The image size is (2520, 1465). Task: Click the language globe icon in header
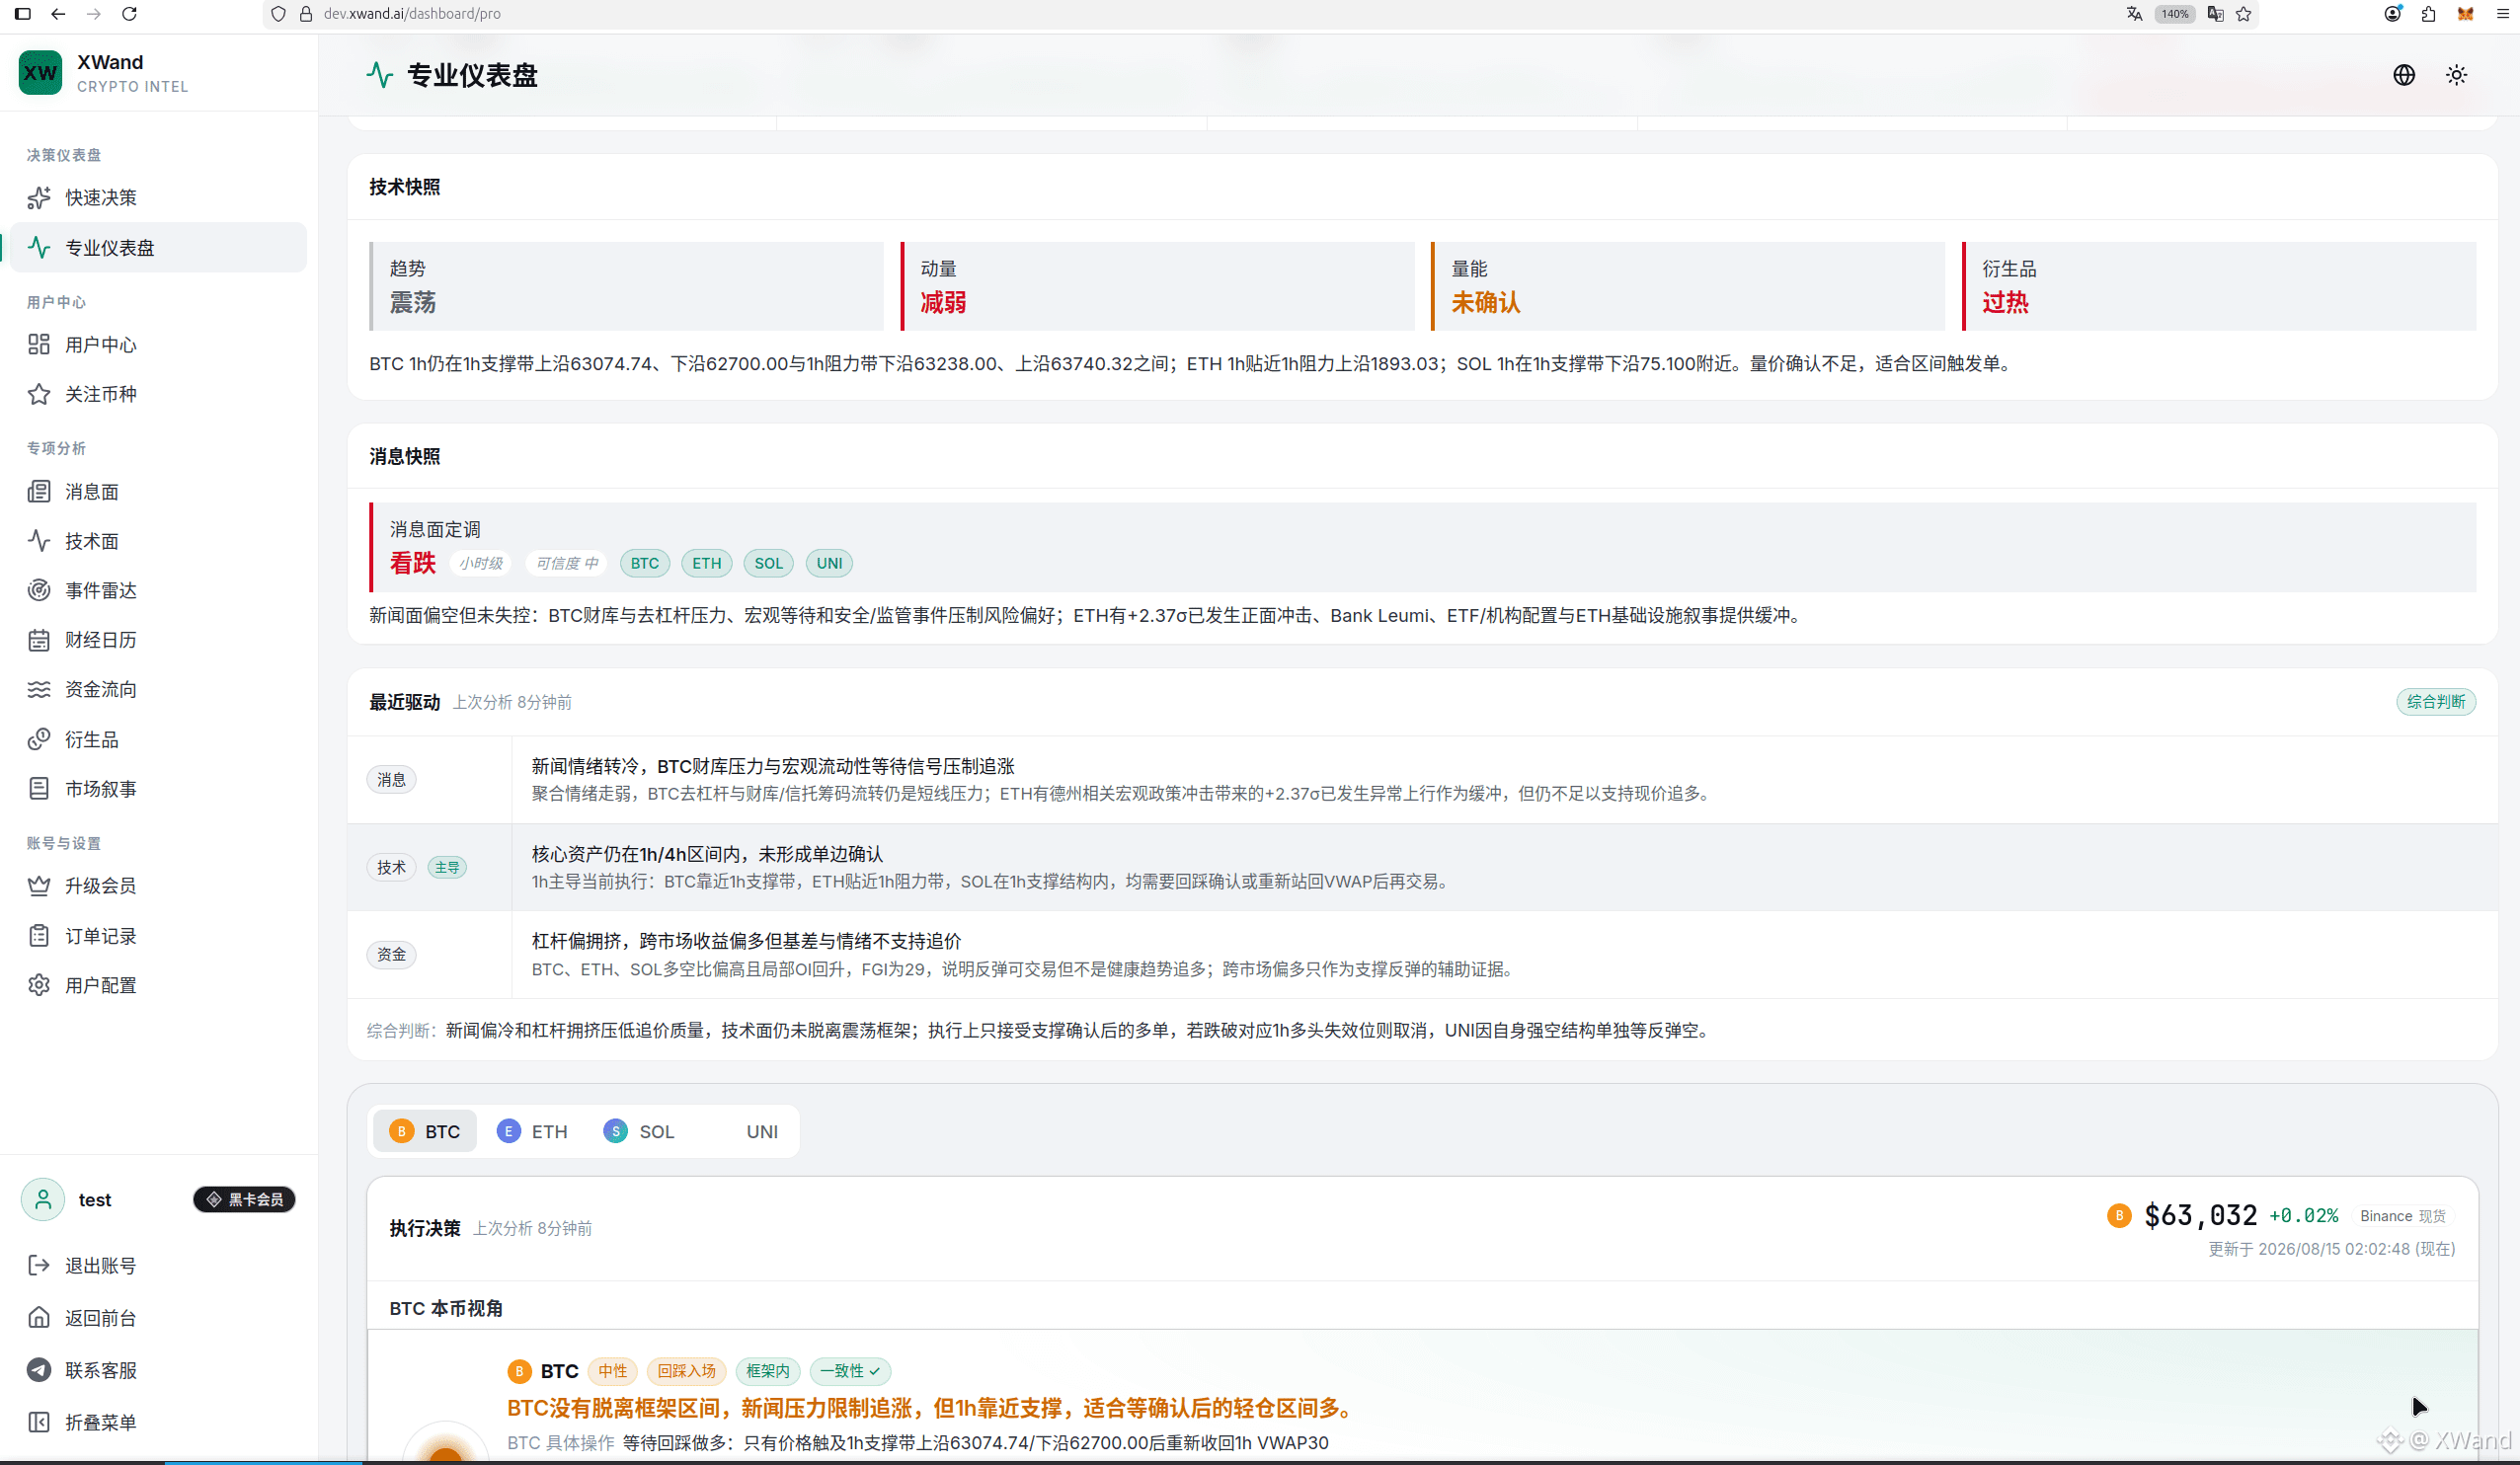2404,75
